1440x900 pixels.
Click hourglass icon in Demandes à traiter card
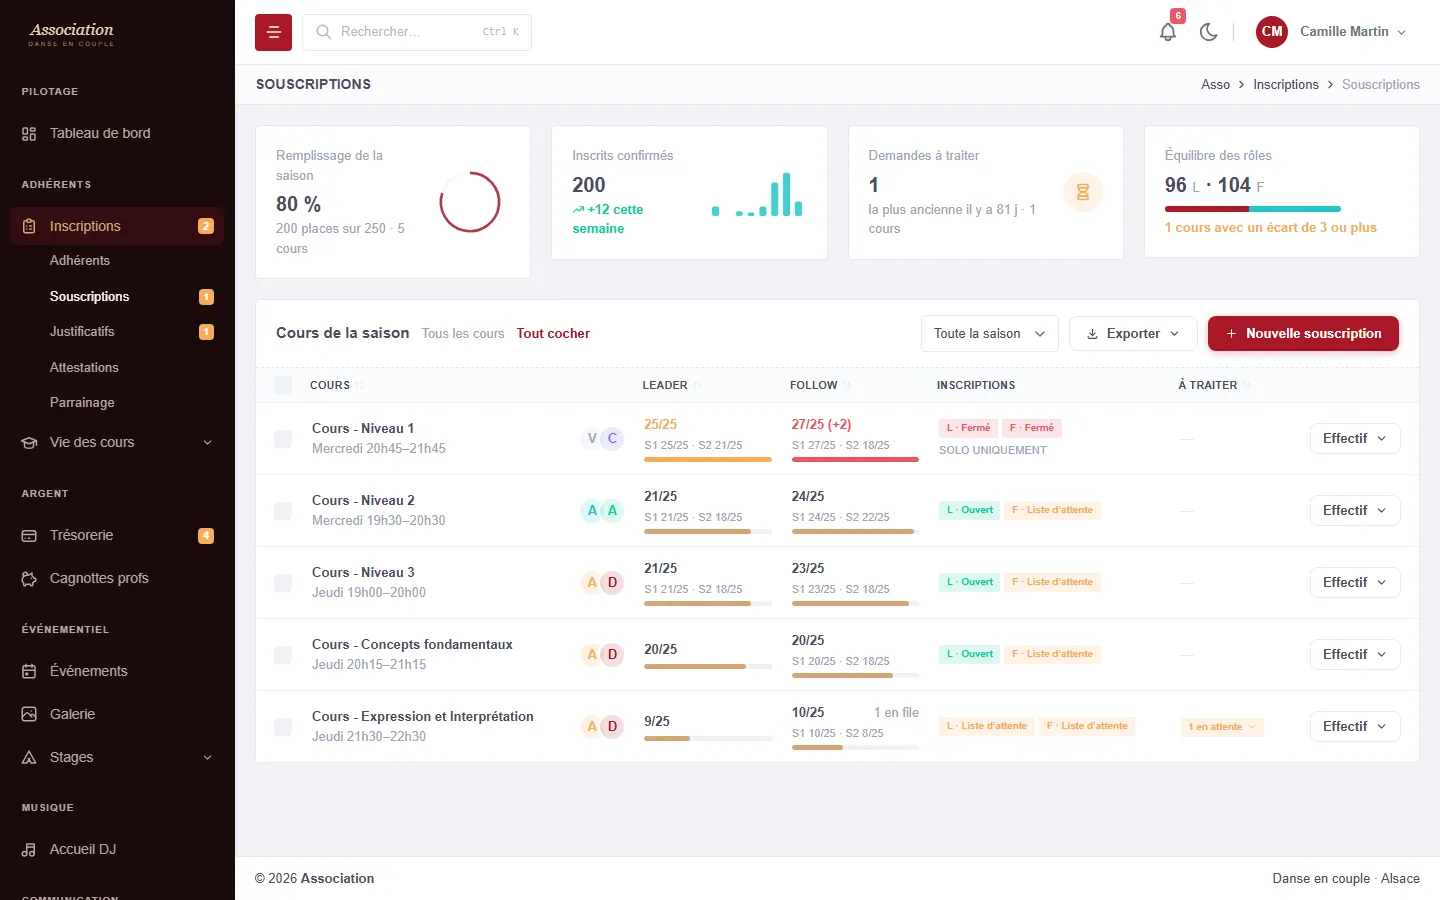(1082, 192)
